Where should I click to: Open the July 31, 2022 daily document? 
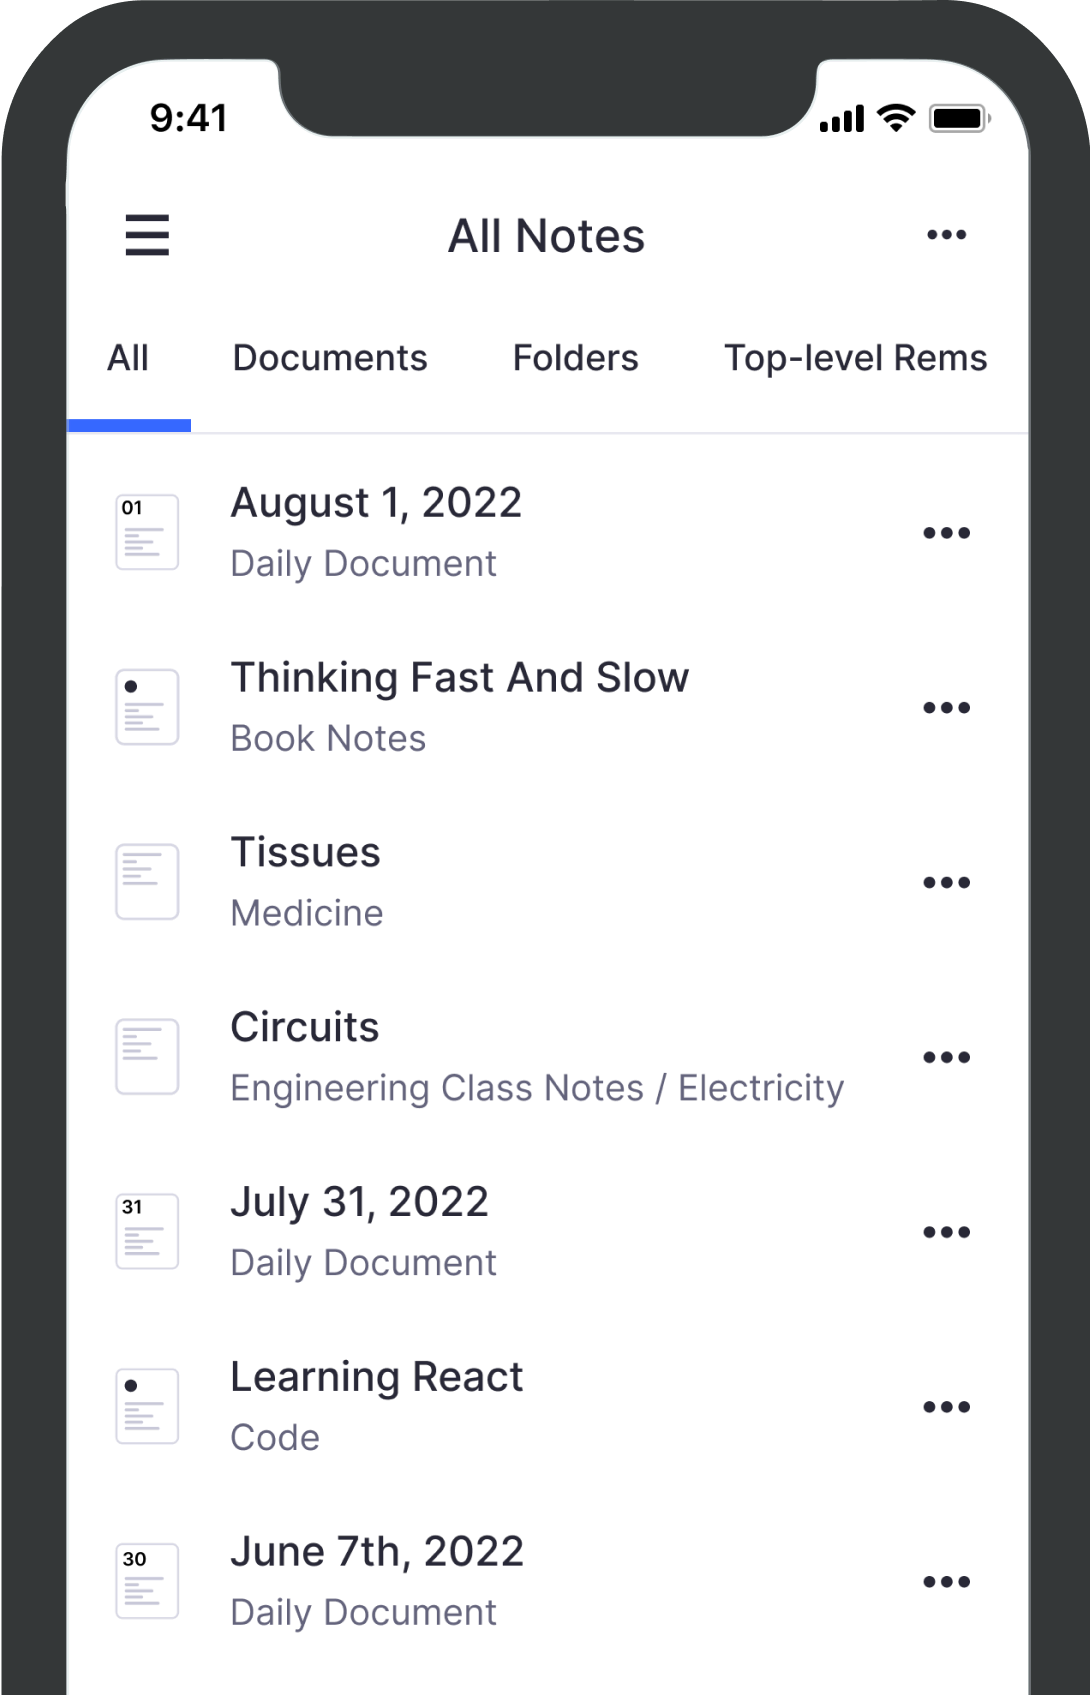point(359,1202)
